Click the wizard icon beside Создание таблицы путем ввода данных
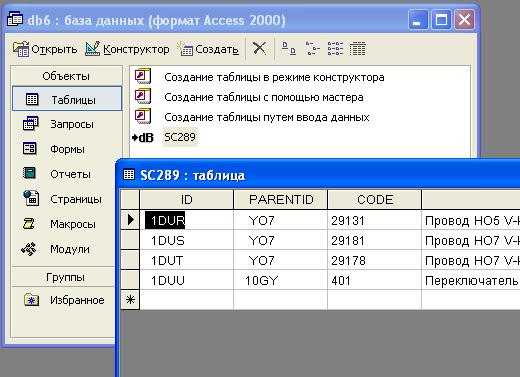 [x=143, y=116]
